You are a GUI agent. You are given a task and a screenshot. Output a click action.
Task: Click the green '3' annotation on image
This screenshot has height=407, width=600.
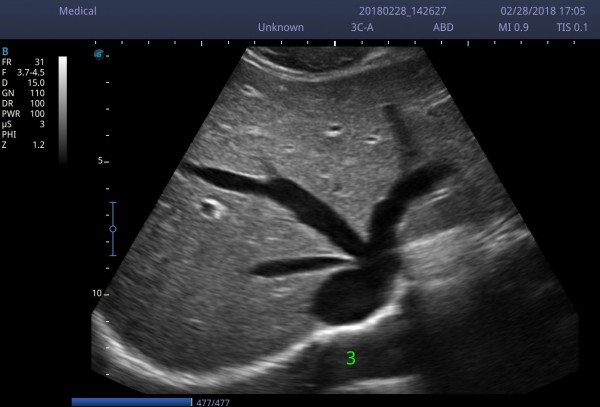click(x=351, y=358)
